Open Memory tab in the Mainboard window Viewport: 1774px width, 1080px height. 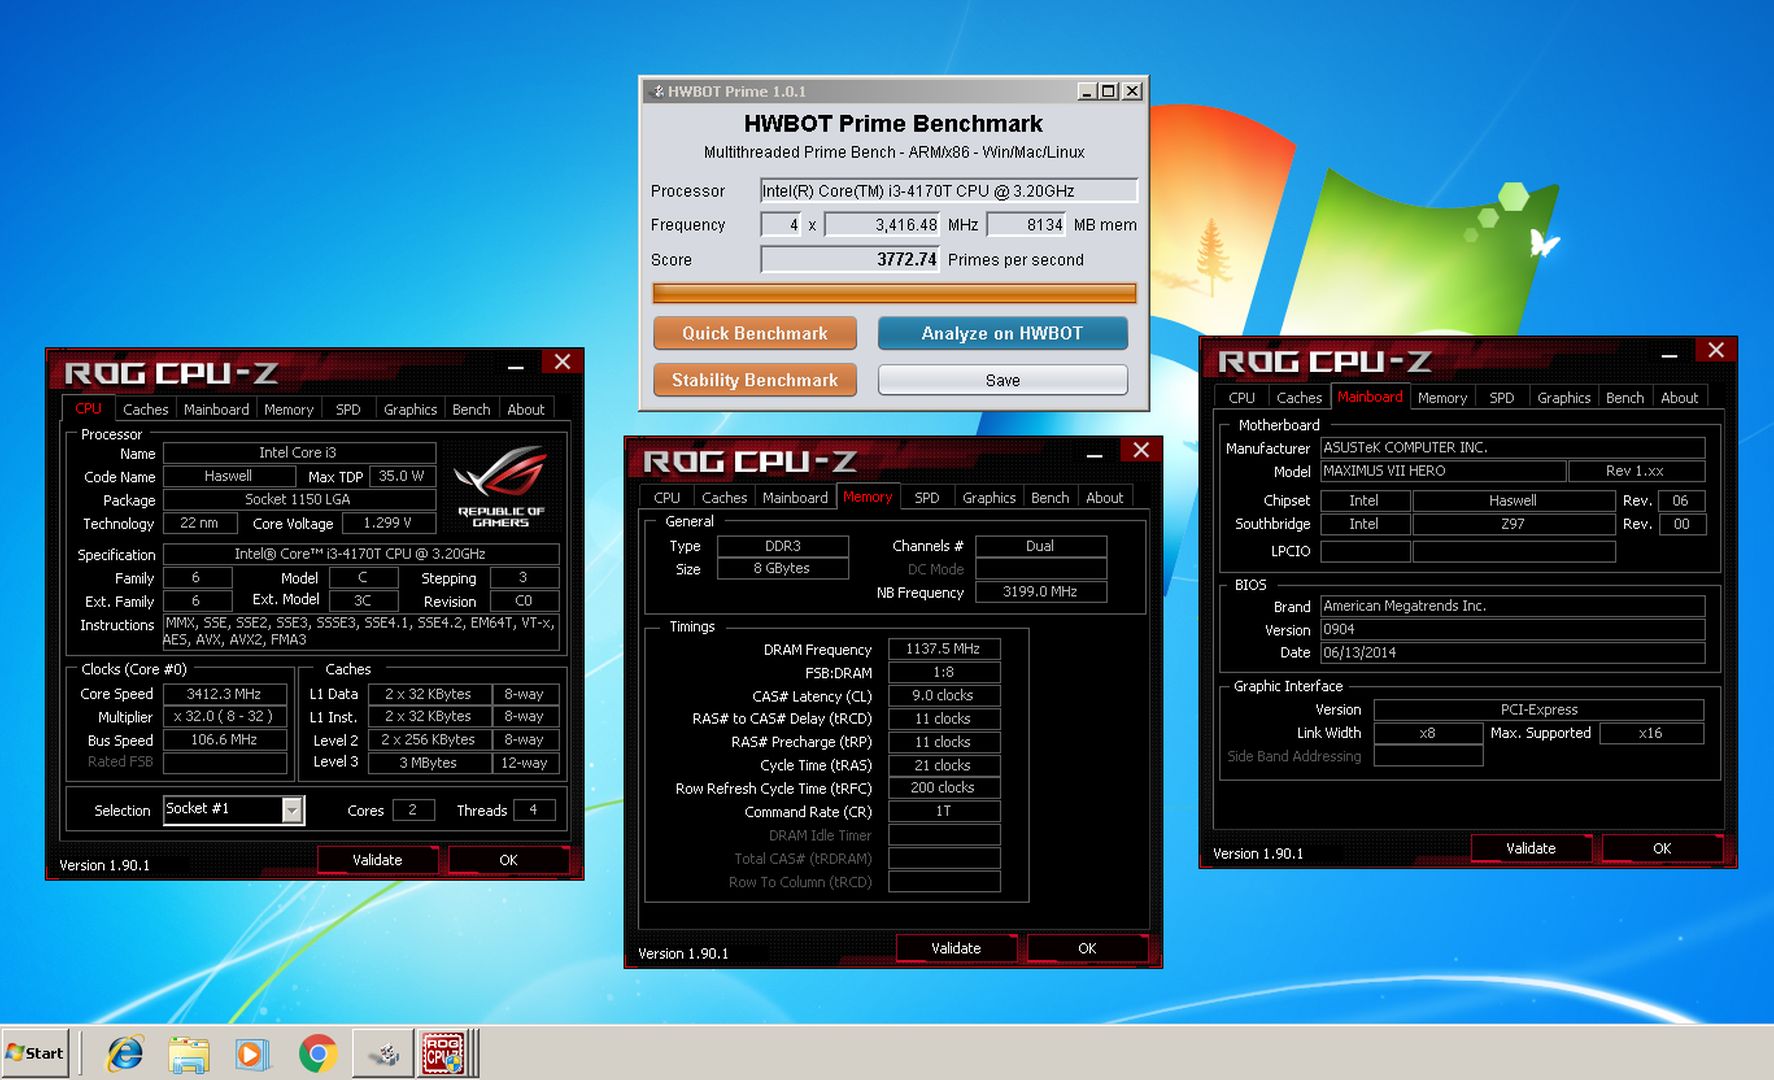[x=1442, y=398]
